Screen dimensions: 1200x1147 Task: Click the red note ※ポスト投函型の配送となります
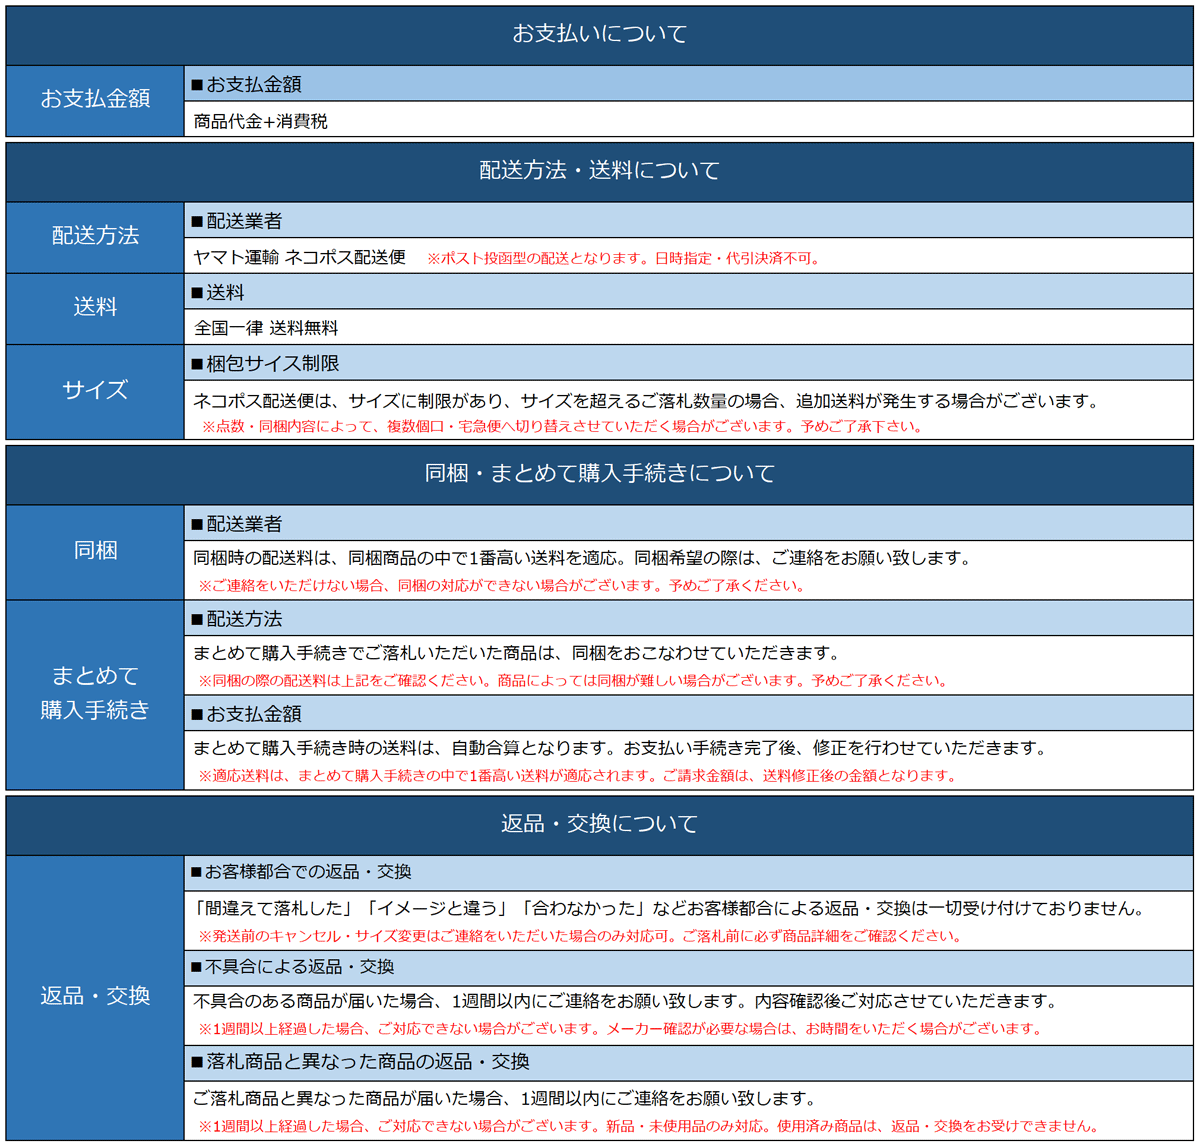[624, 258]
